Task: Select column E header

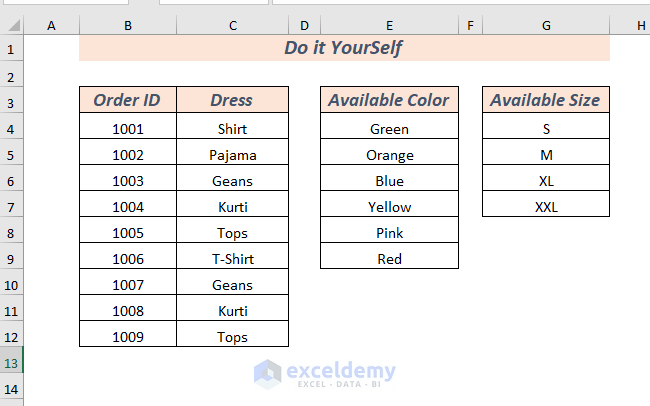Action: tap(389, 24)
